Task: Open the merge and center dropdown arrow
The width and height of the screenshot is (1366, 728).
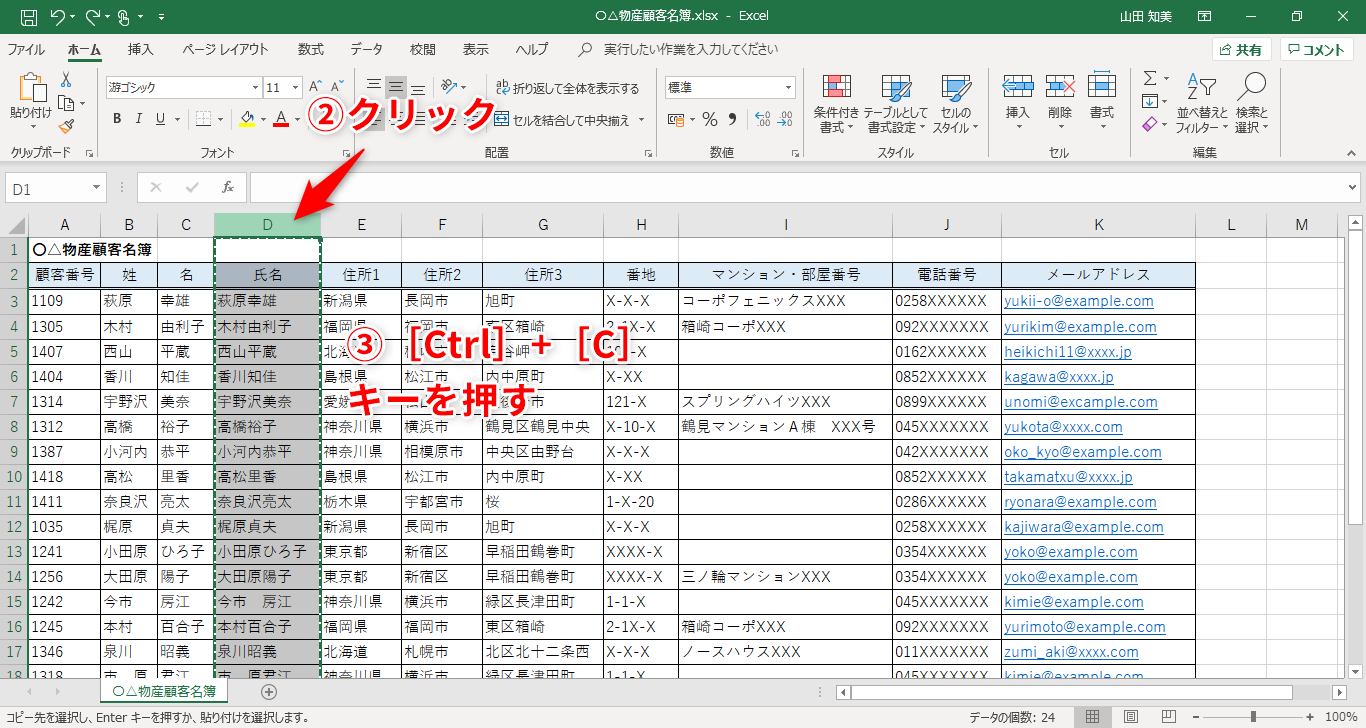Action: [639, 120]
